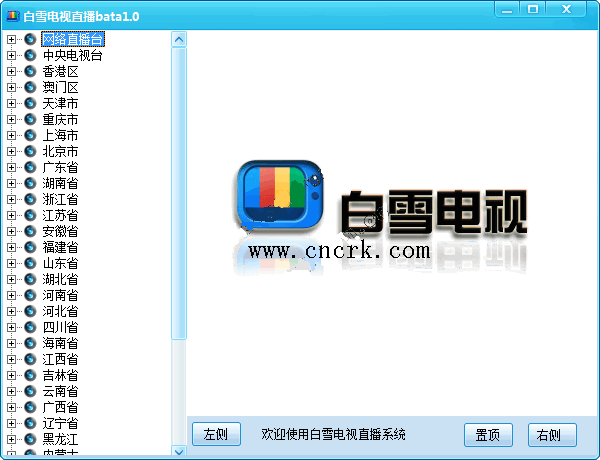Click the globe icon beside 浙江省

tap(30, 199)
